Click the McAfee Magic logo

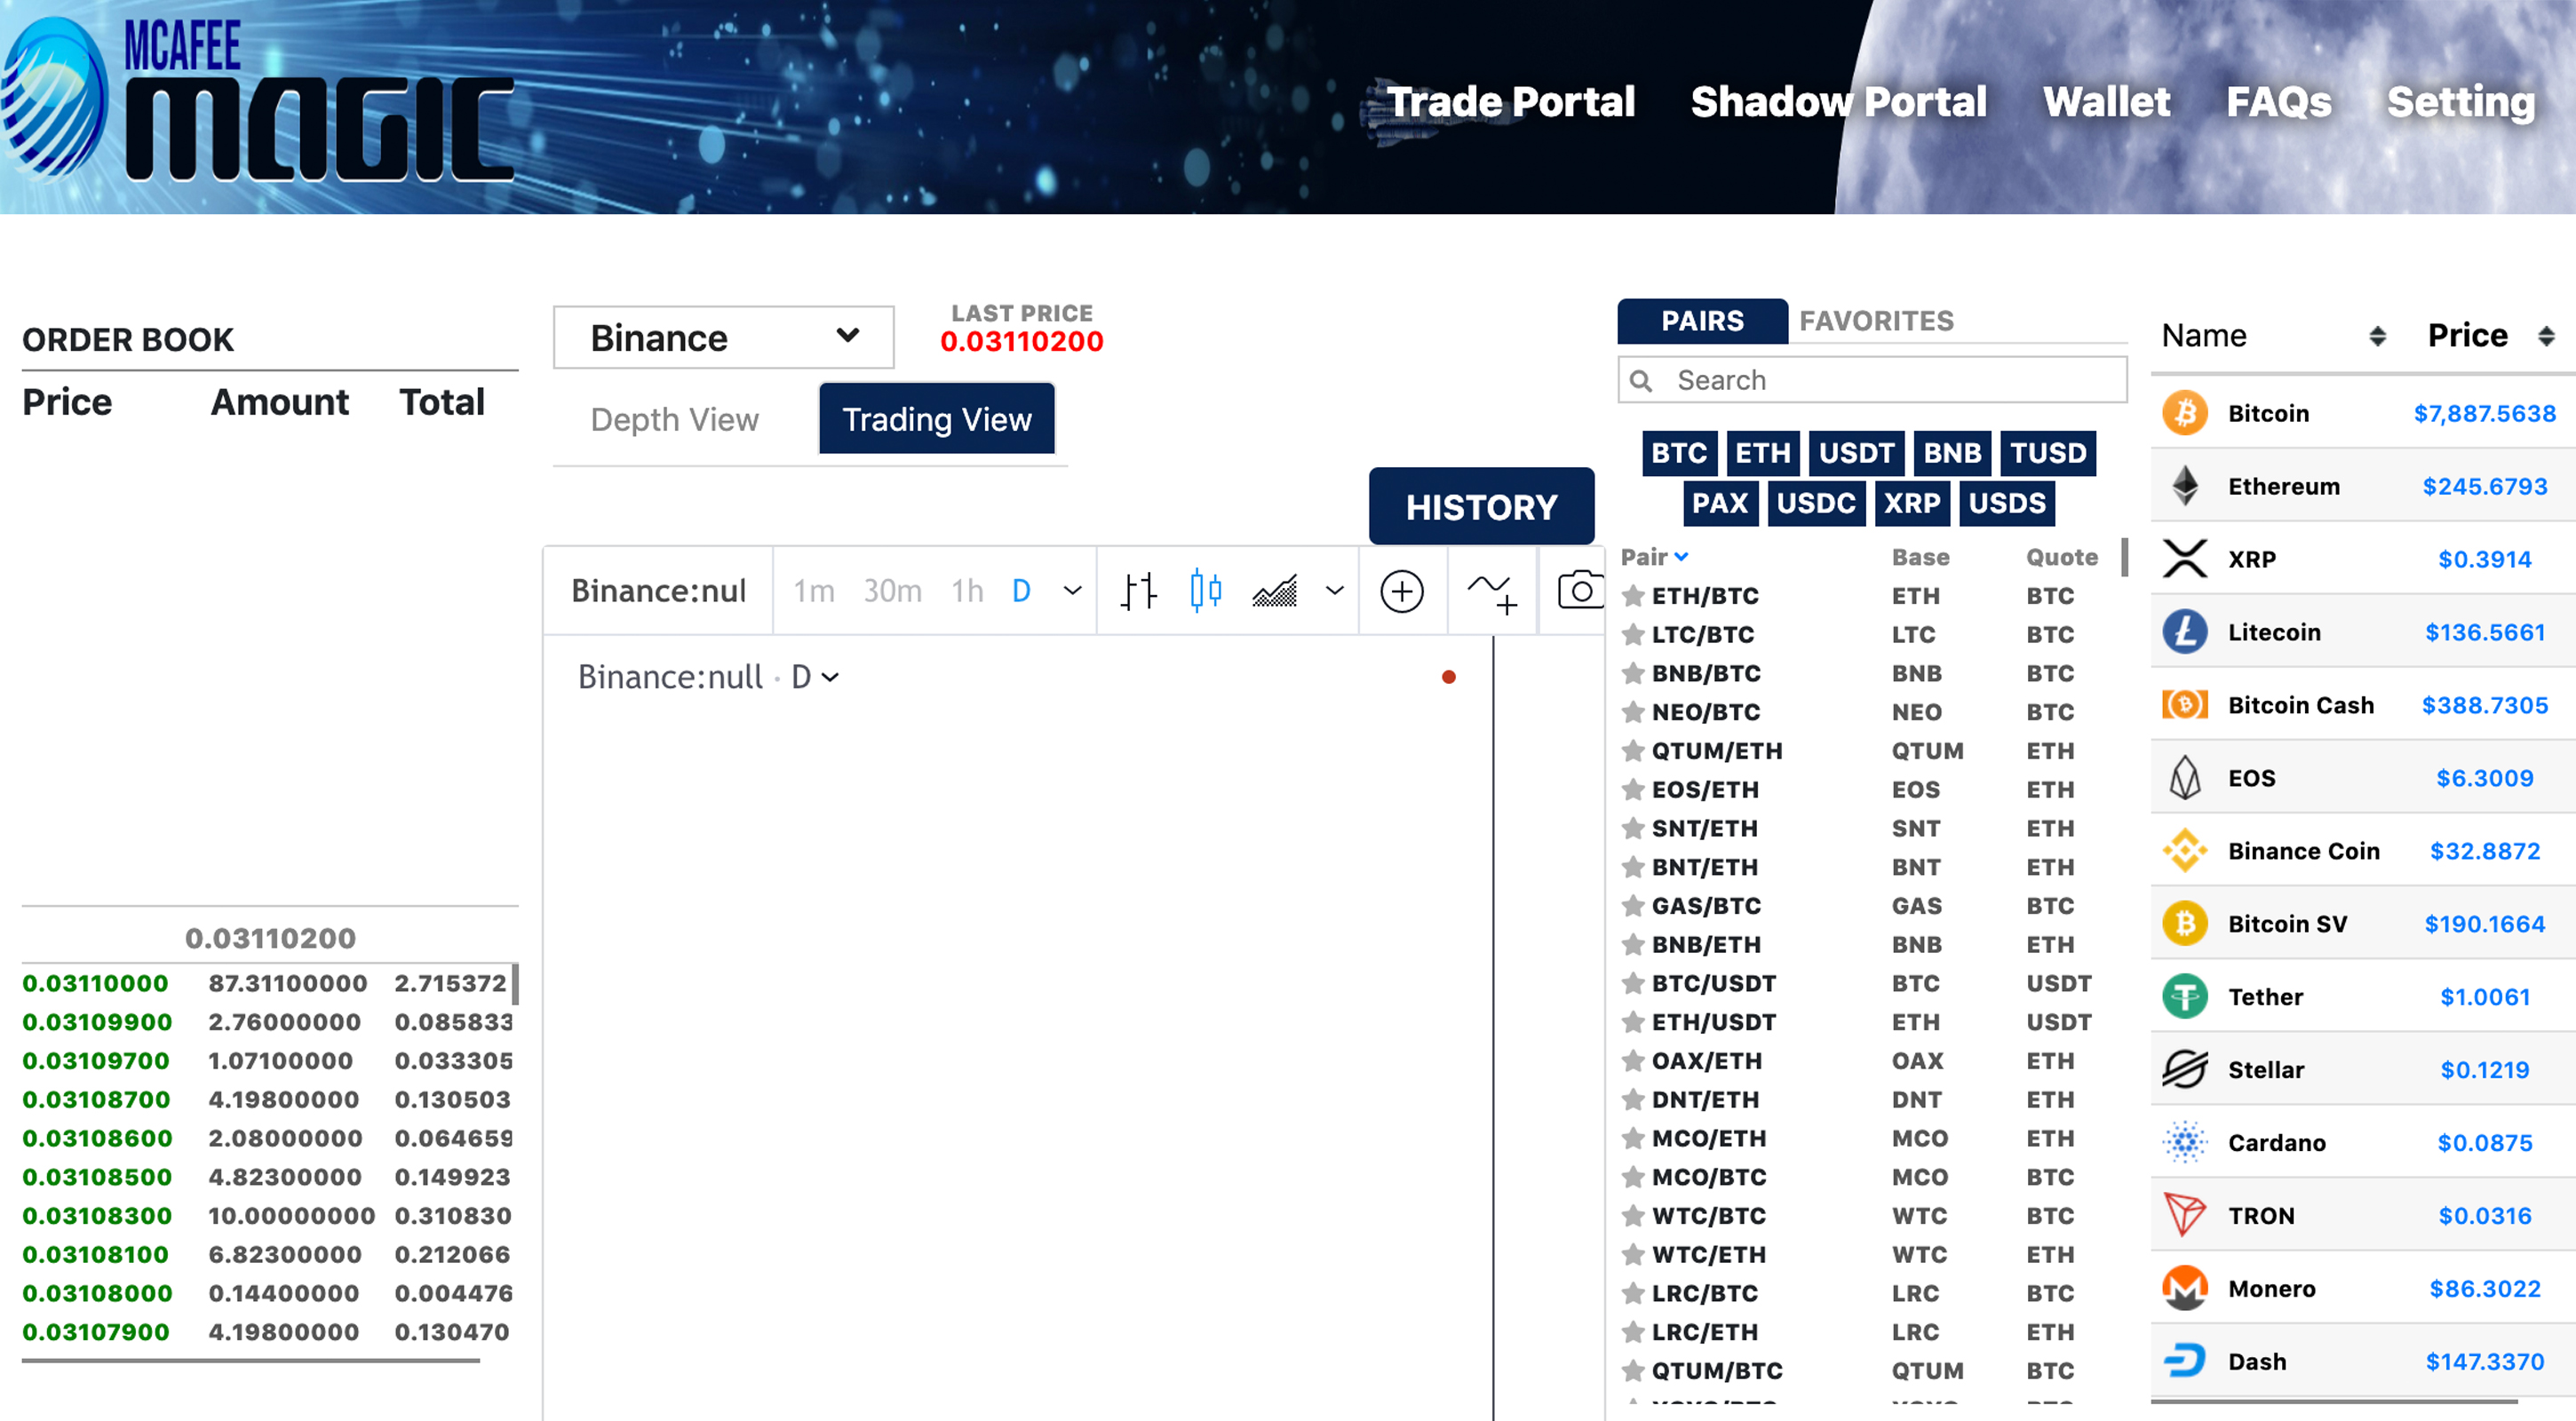(x=257, y=101)
